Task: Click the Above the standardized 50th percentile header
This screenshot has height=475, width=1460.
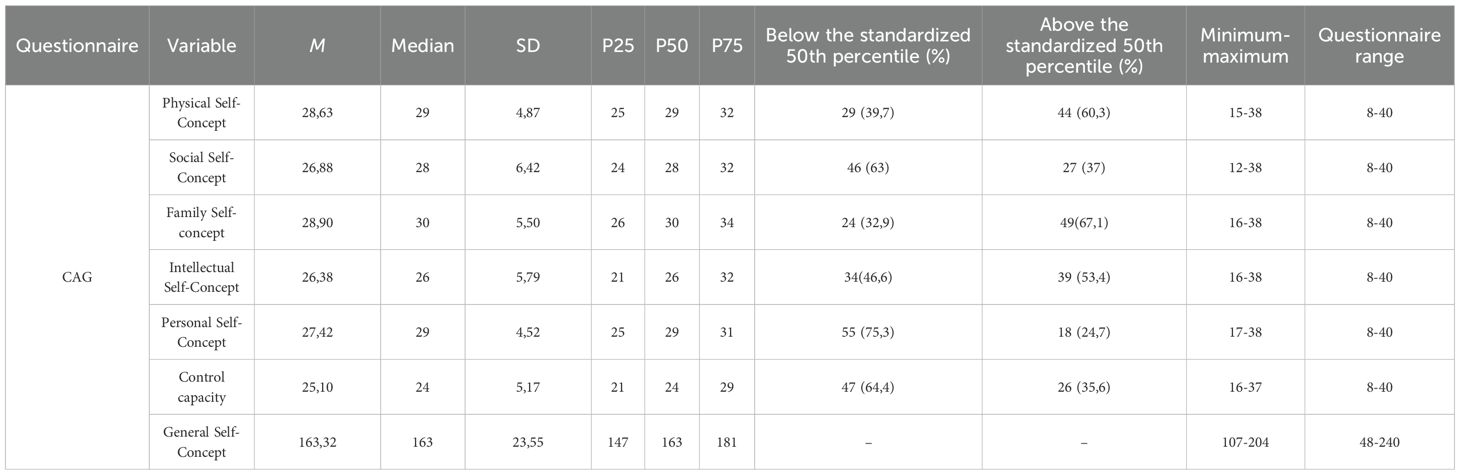Action: [x=1083, y=46]
